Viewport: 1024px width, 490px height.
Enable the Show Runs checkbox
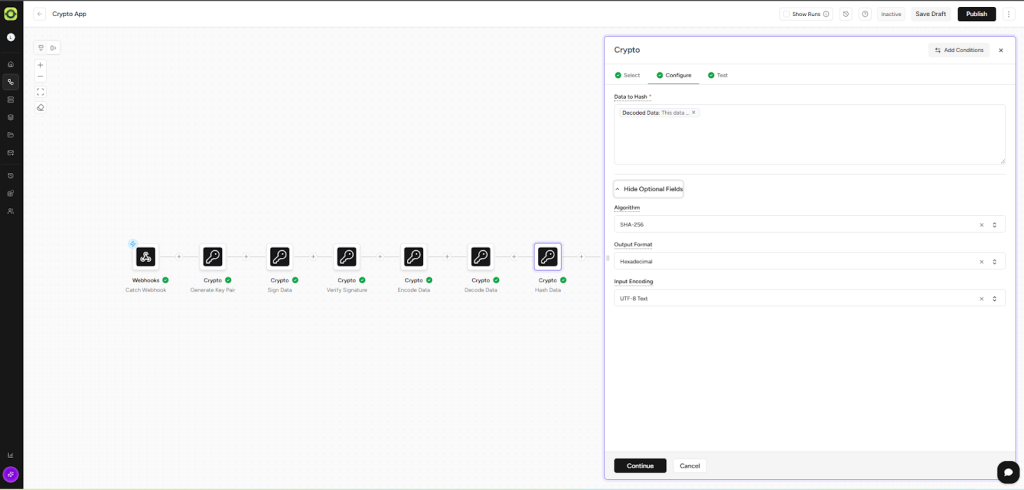click(x=787, y=14)
